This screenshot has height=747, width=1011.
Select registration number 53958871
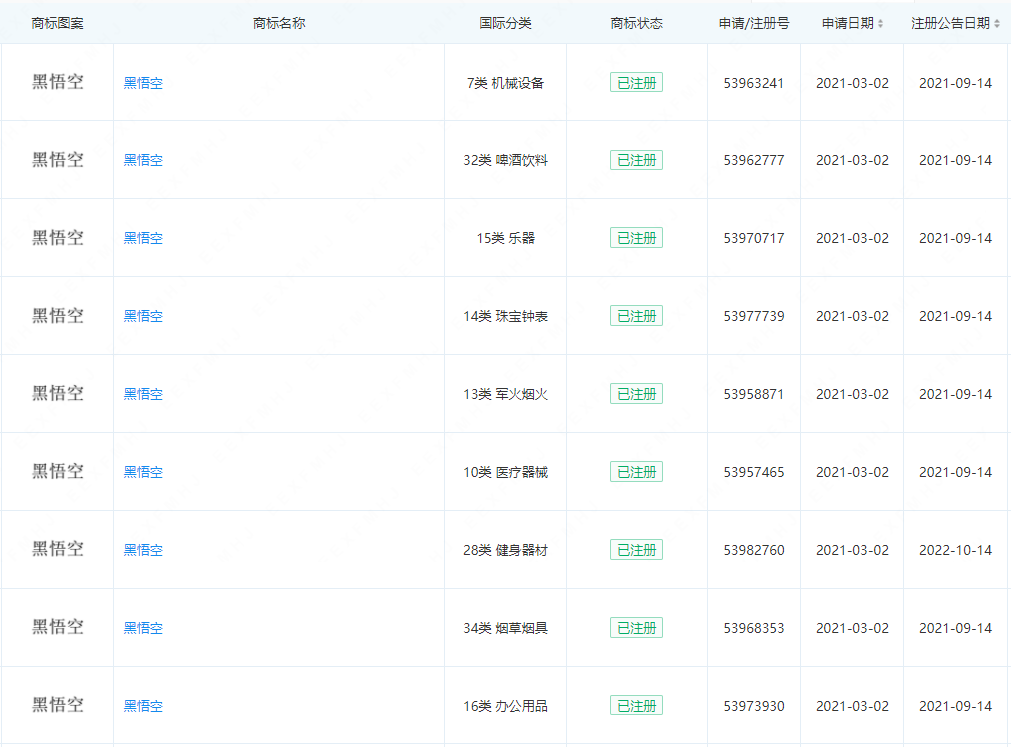pos(754,394)
